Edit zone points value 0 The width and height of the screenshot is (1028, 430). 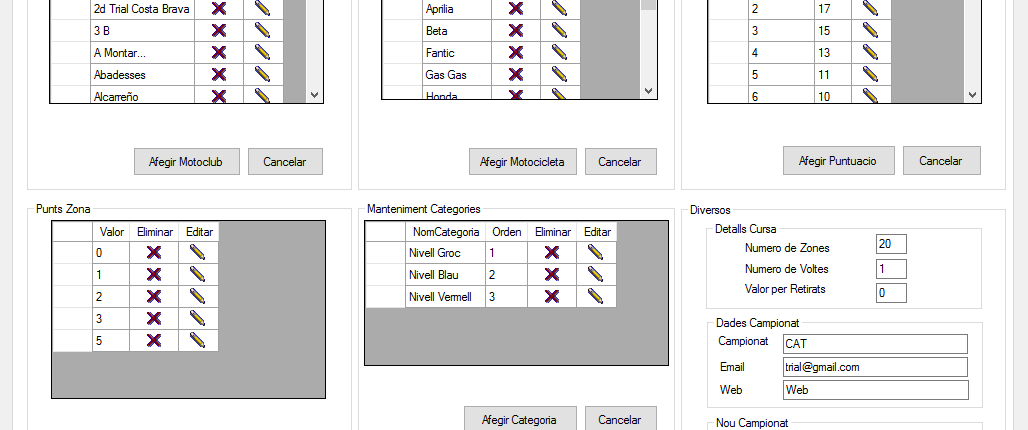click(x=198, y=253)
